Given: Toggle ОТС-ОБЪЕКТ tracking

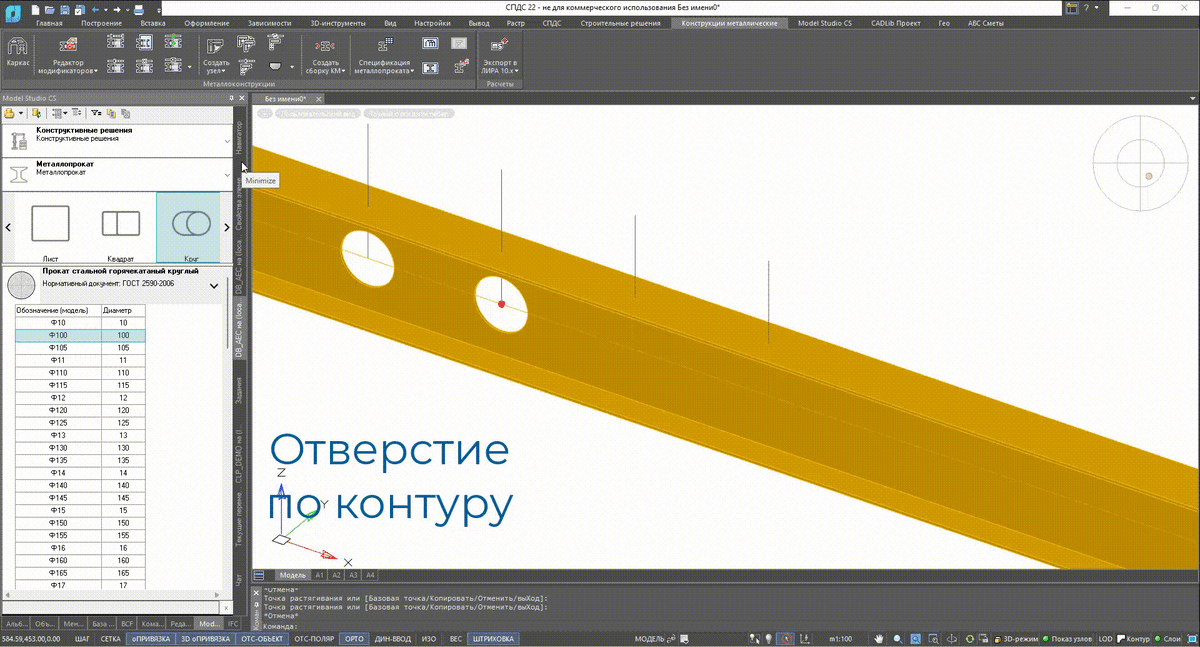Looking at the screenshot, I should [262, 638].
